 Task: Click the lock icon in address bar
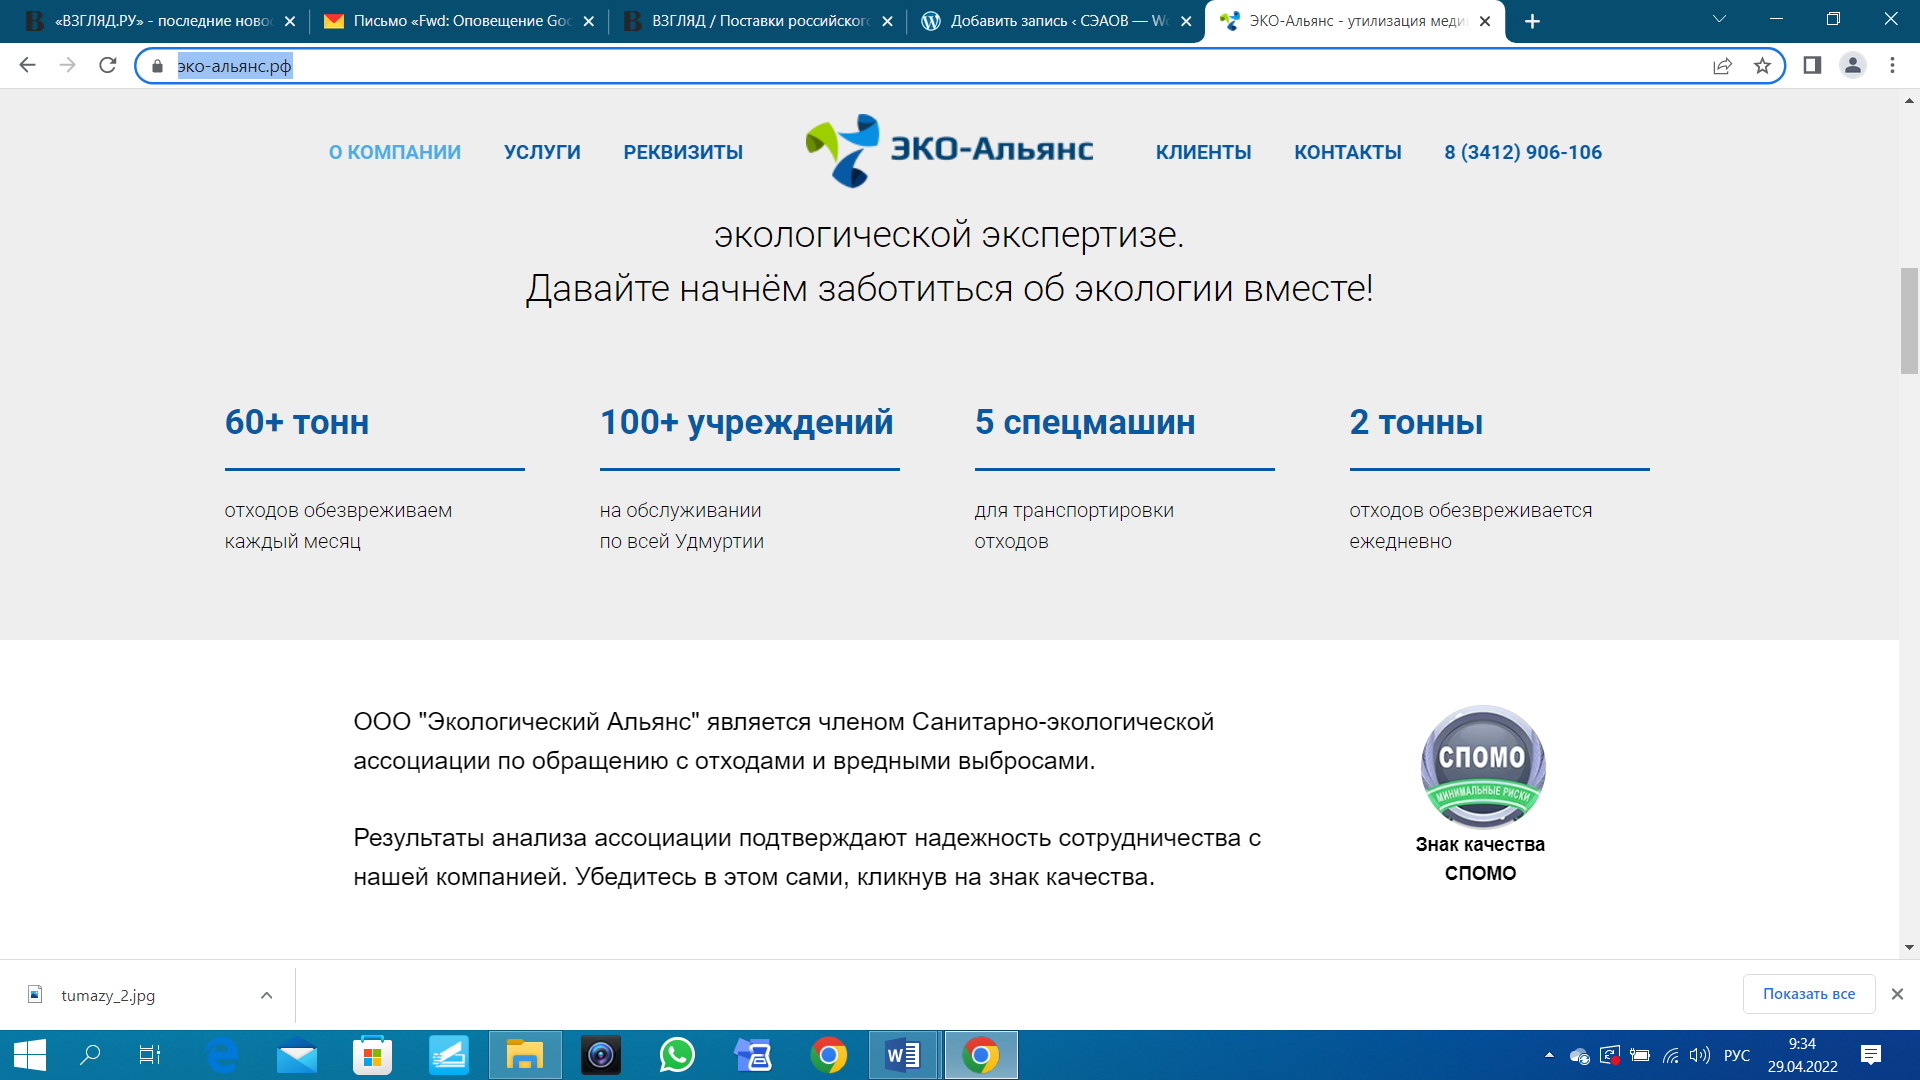click(x=157, y=66)
